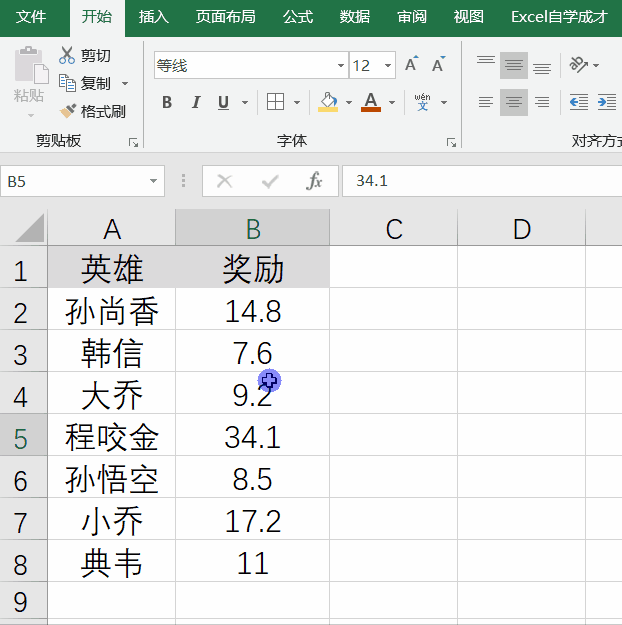Open the font size dropdown
Viewport: 622px width, 625px height.
point(388,65)
